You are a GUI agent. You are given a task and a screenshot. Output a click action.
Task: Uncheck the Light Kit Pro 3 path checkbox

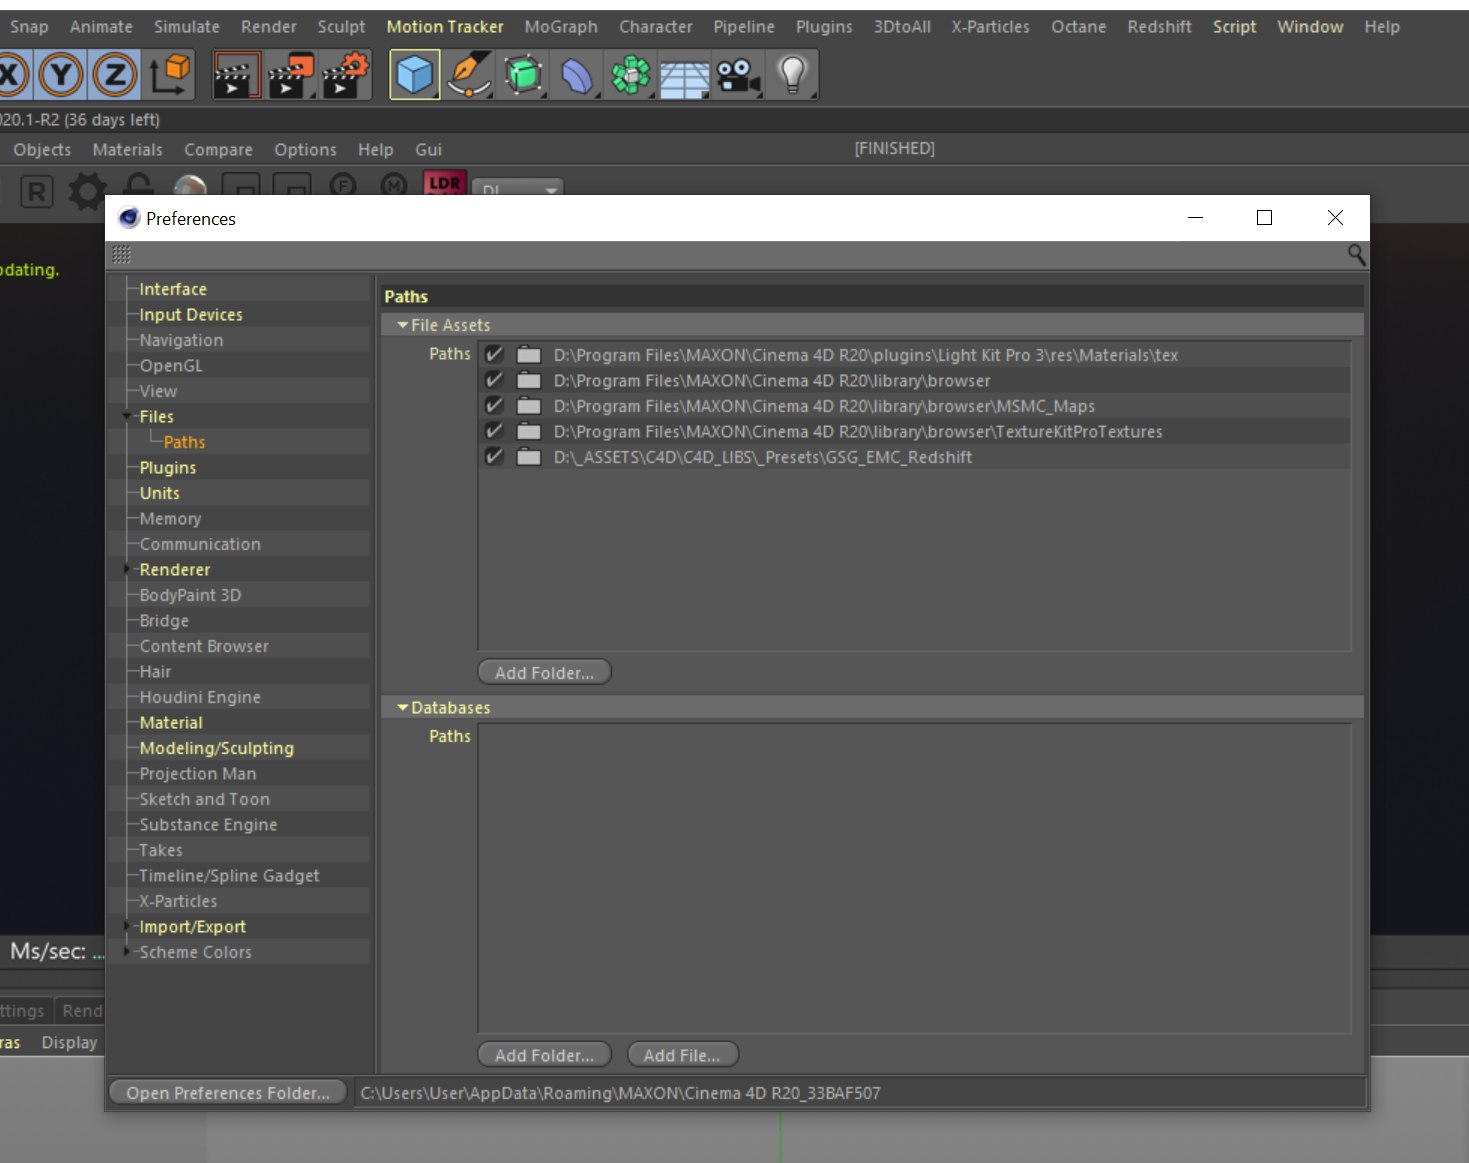tap(494, 354)
